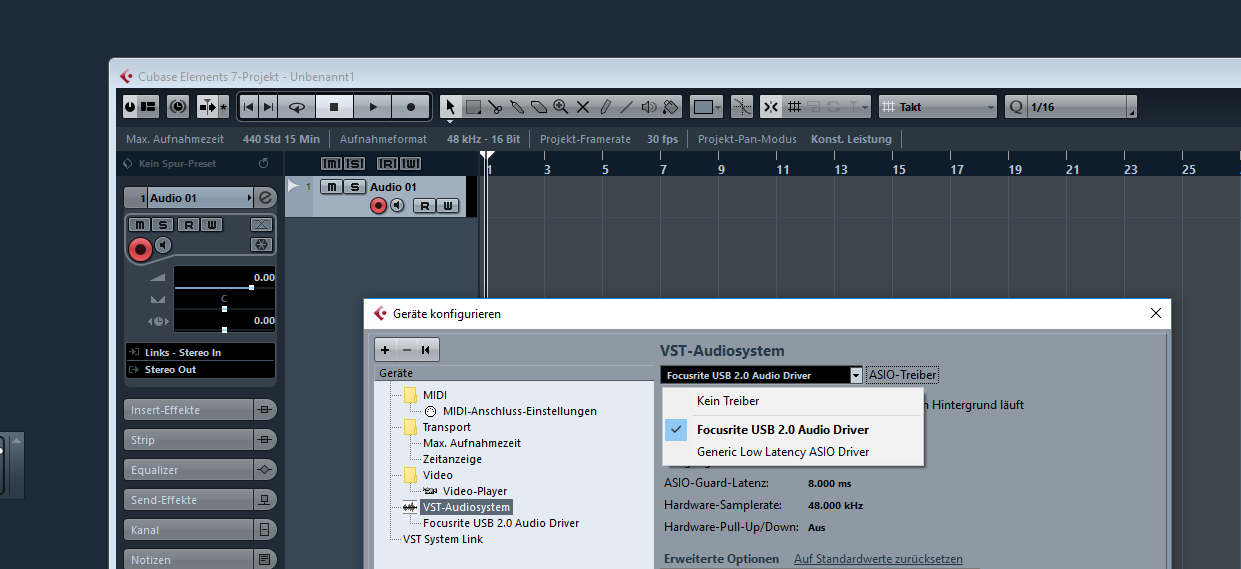Select the Play speaker tool
The height and width of the screenshot is (569, 1241).
[x=649, y=106]
